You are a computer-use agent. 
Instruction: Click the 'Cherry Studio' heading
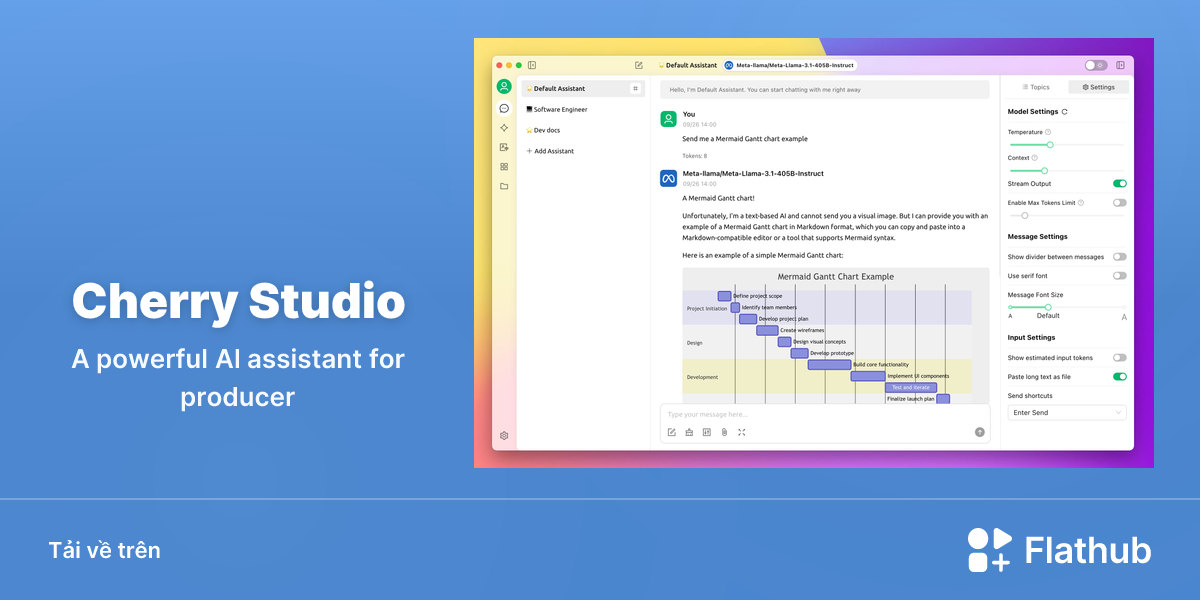(x=238, y=300)
